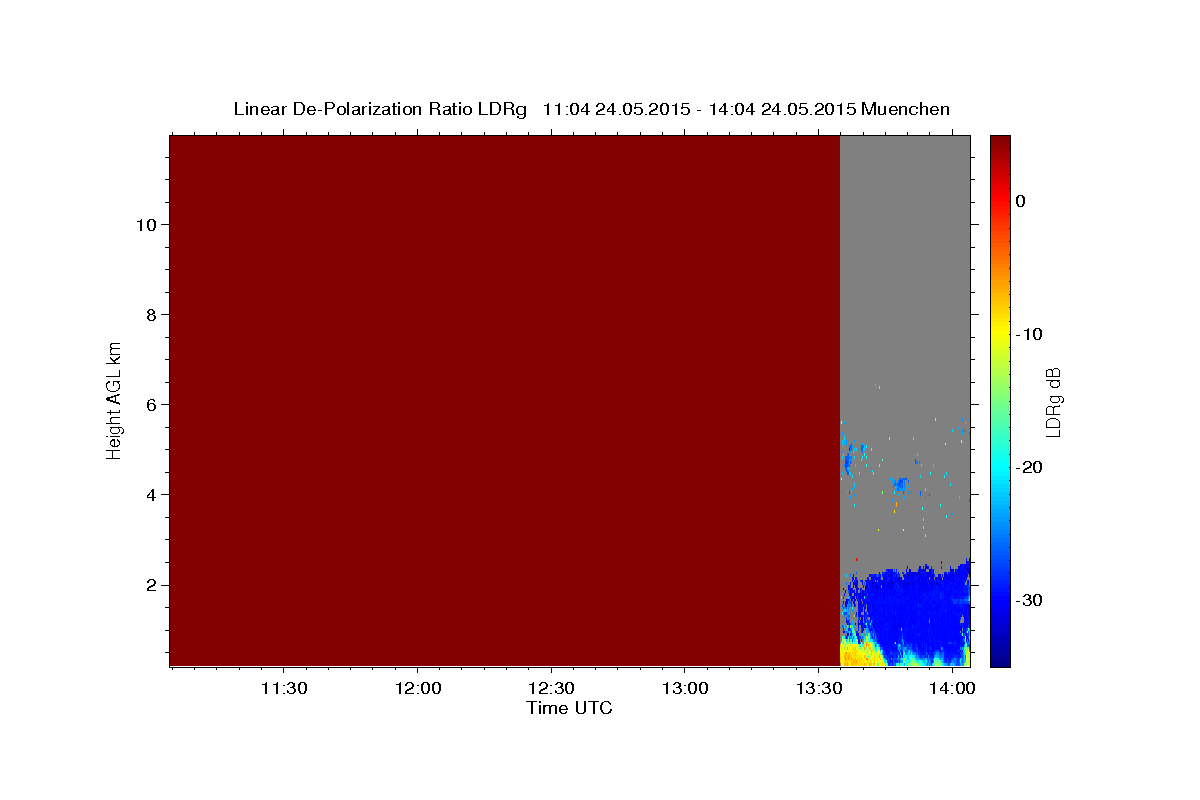The height and width of the screenshot is (800, 1200).
Task: Click the height tick label 4
Action: point(149,495)
